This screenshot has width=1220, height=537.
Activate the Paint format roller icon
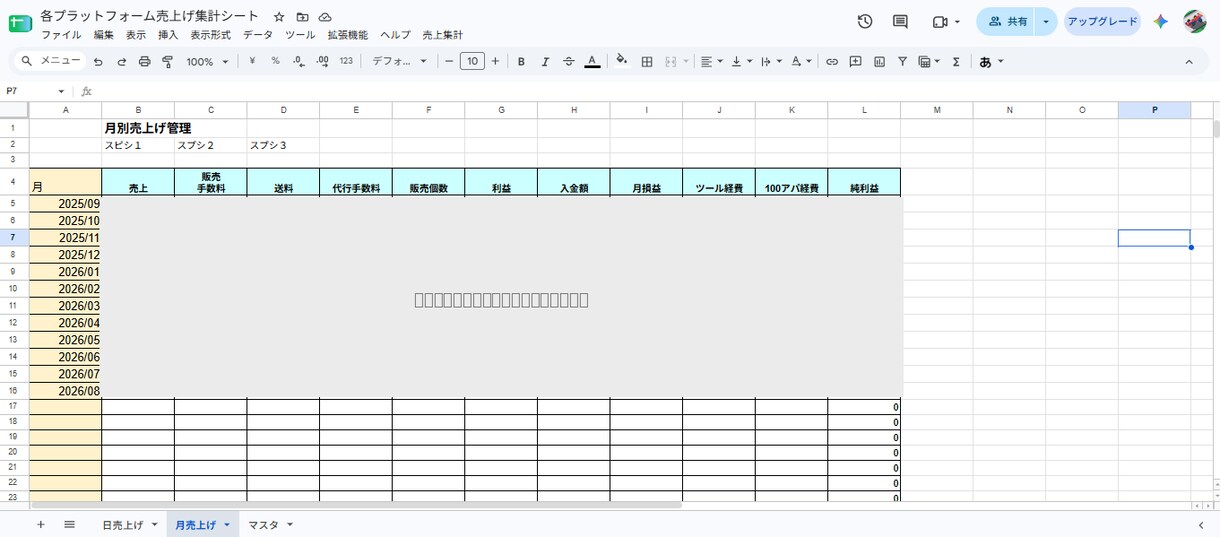167,61
